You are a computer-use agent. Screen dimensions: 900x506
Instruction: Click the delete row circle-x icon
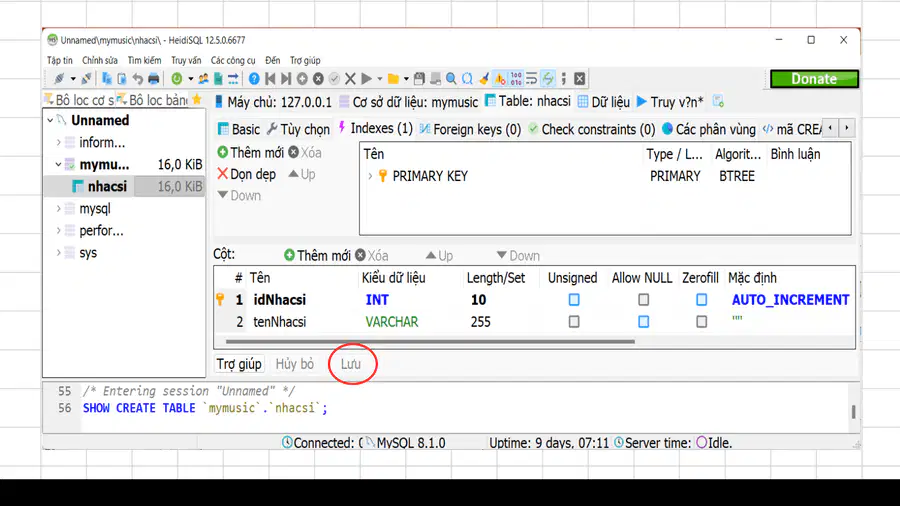coord(318,79)
